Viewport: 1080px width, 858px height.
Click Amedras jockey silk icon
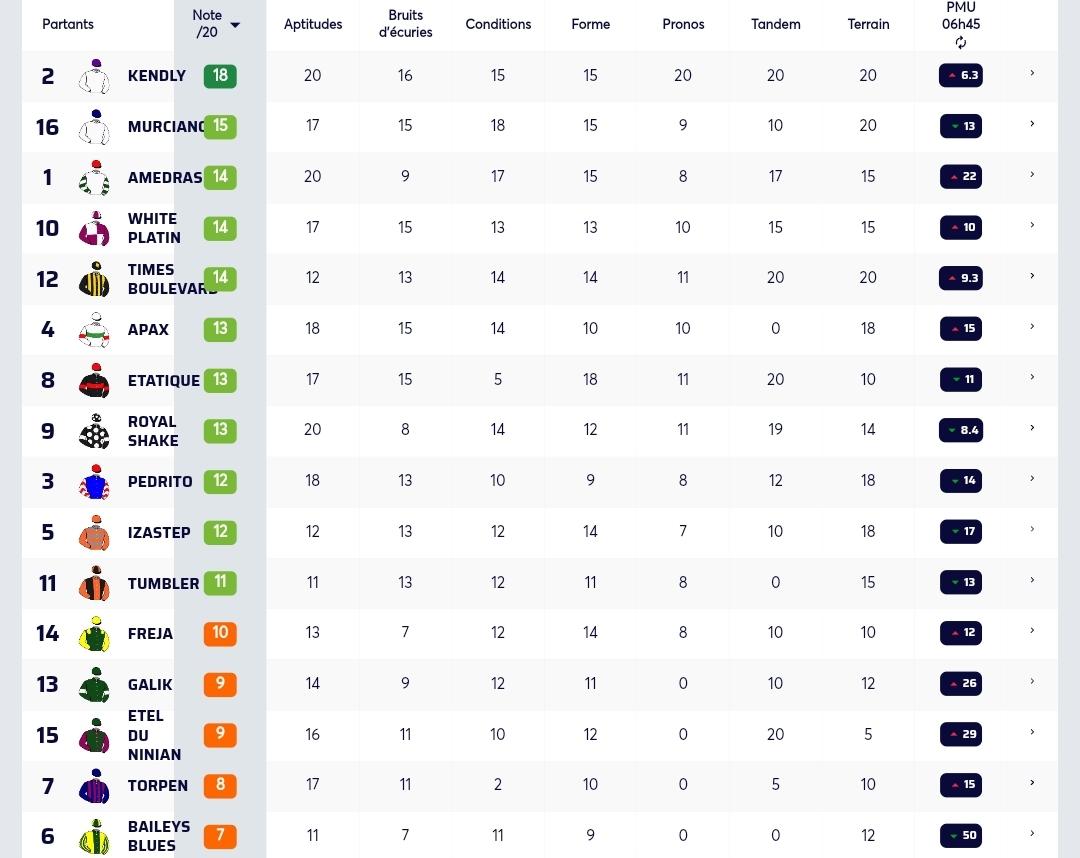[x=94, y=178]
